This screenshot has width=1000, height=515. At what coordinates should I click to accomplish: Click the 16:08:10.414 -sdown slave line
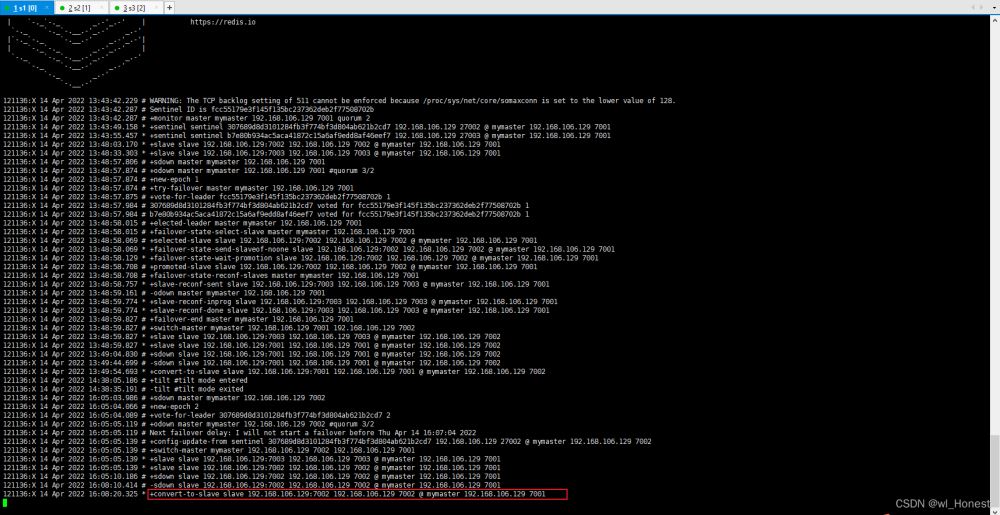point(252,484)
